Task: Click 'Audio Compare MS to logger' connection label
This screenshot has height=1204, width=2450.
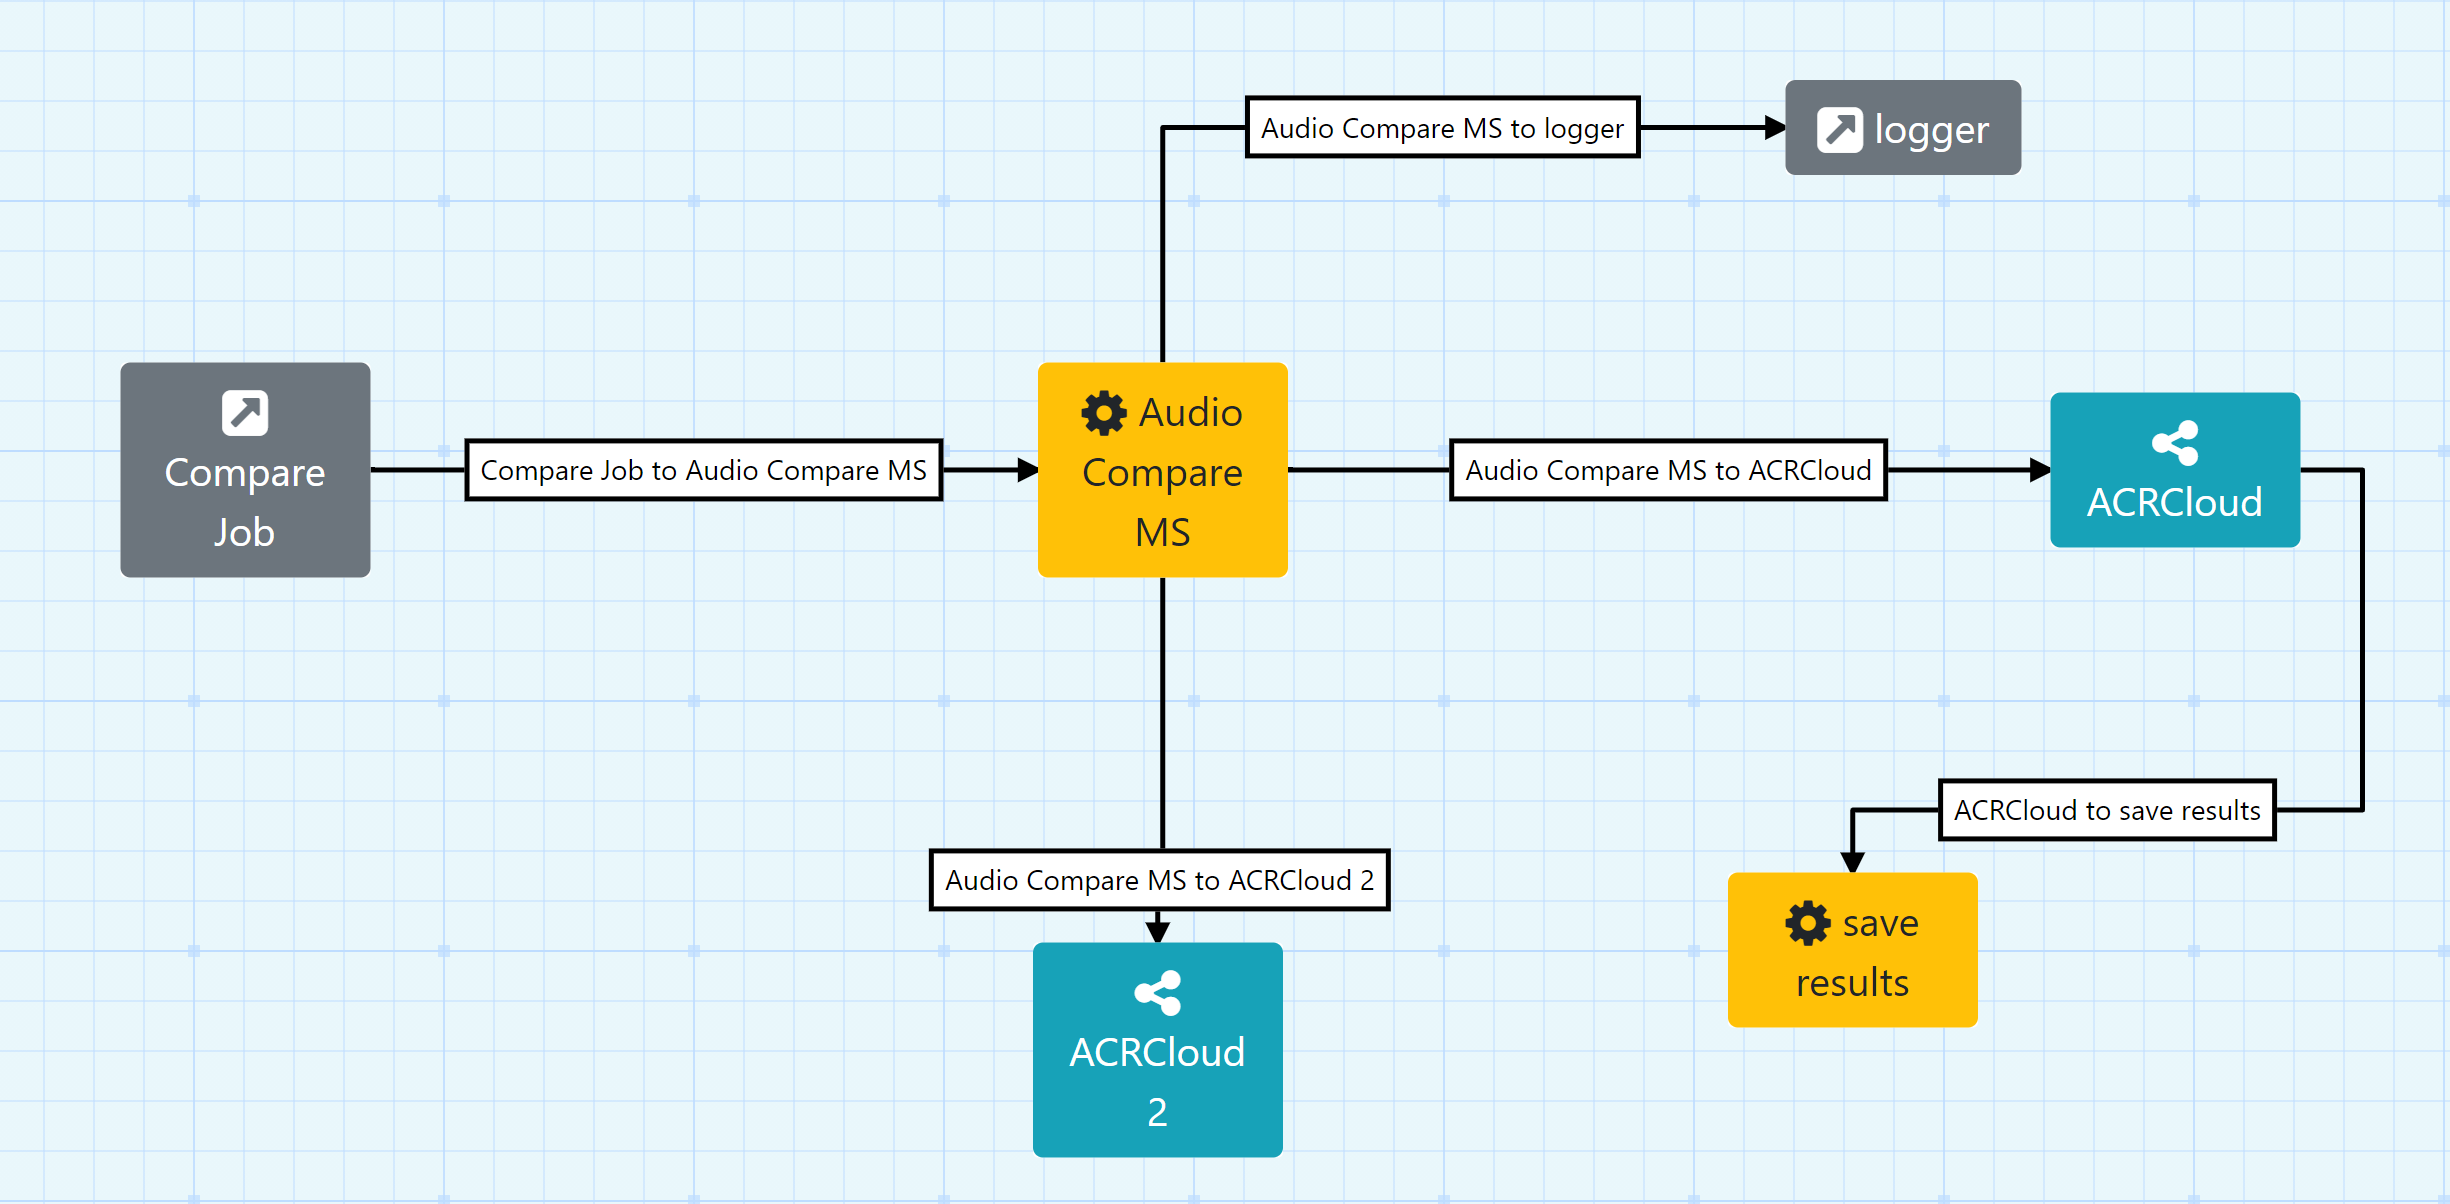Action: 1443,128
